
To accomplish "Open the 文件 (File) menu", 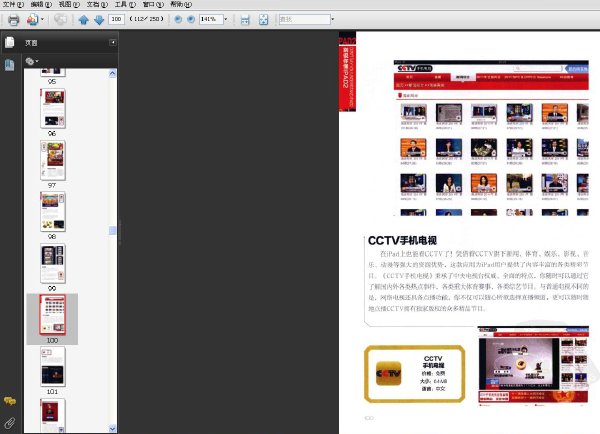I will [x=13, y=4].
